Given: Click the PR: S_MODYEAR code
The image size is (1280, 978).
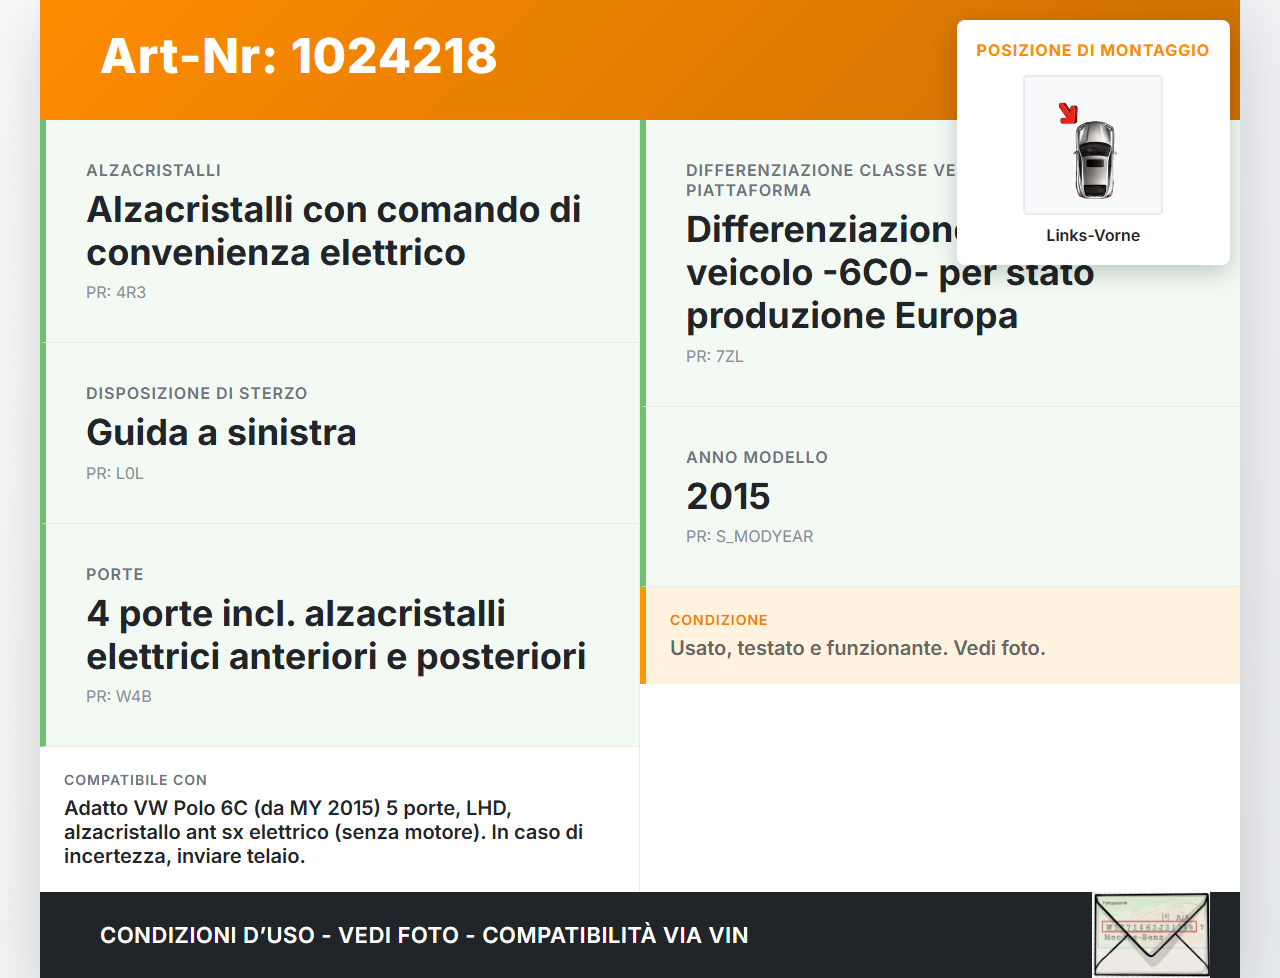Looking at the screenshot, I should (749, 536).
